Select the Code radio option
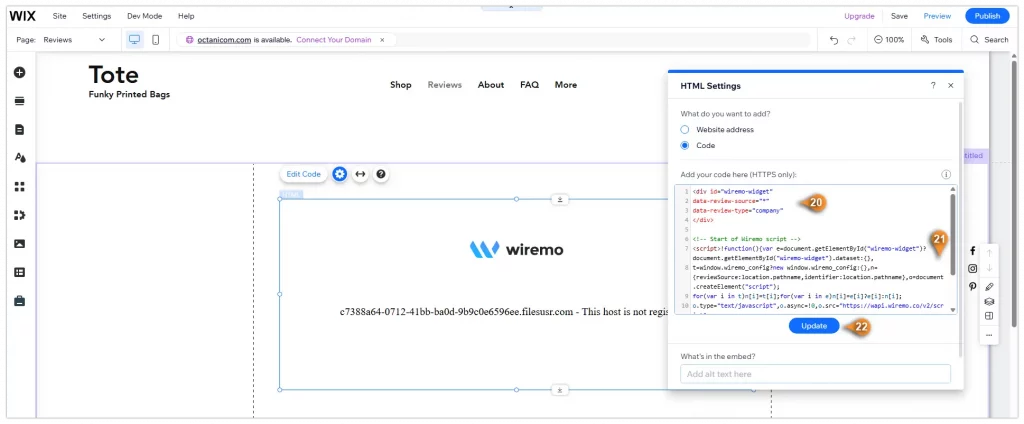1024x424 pixels. click(684, 145)
